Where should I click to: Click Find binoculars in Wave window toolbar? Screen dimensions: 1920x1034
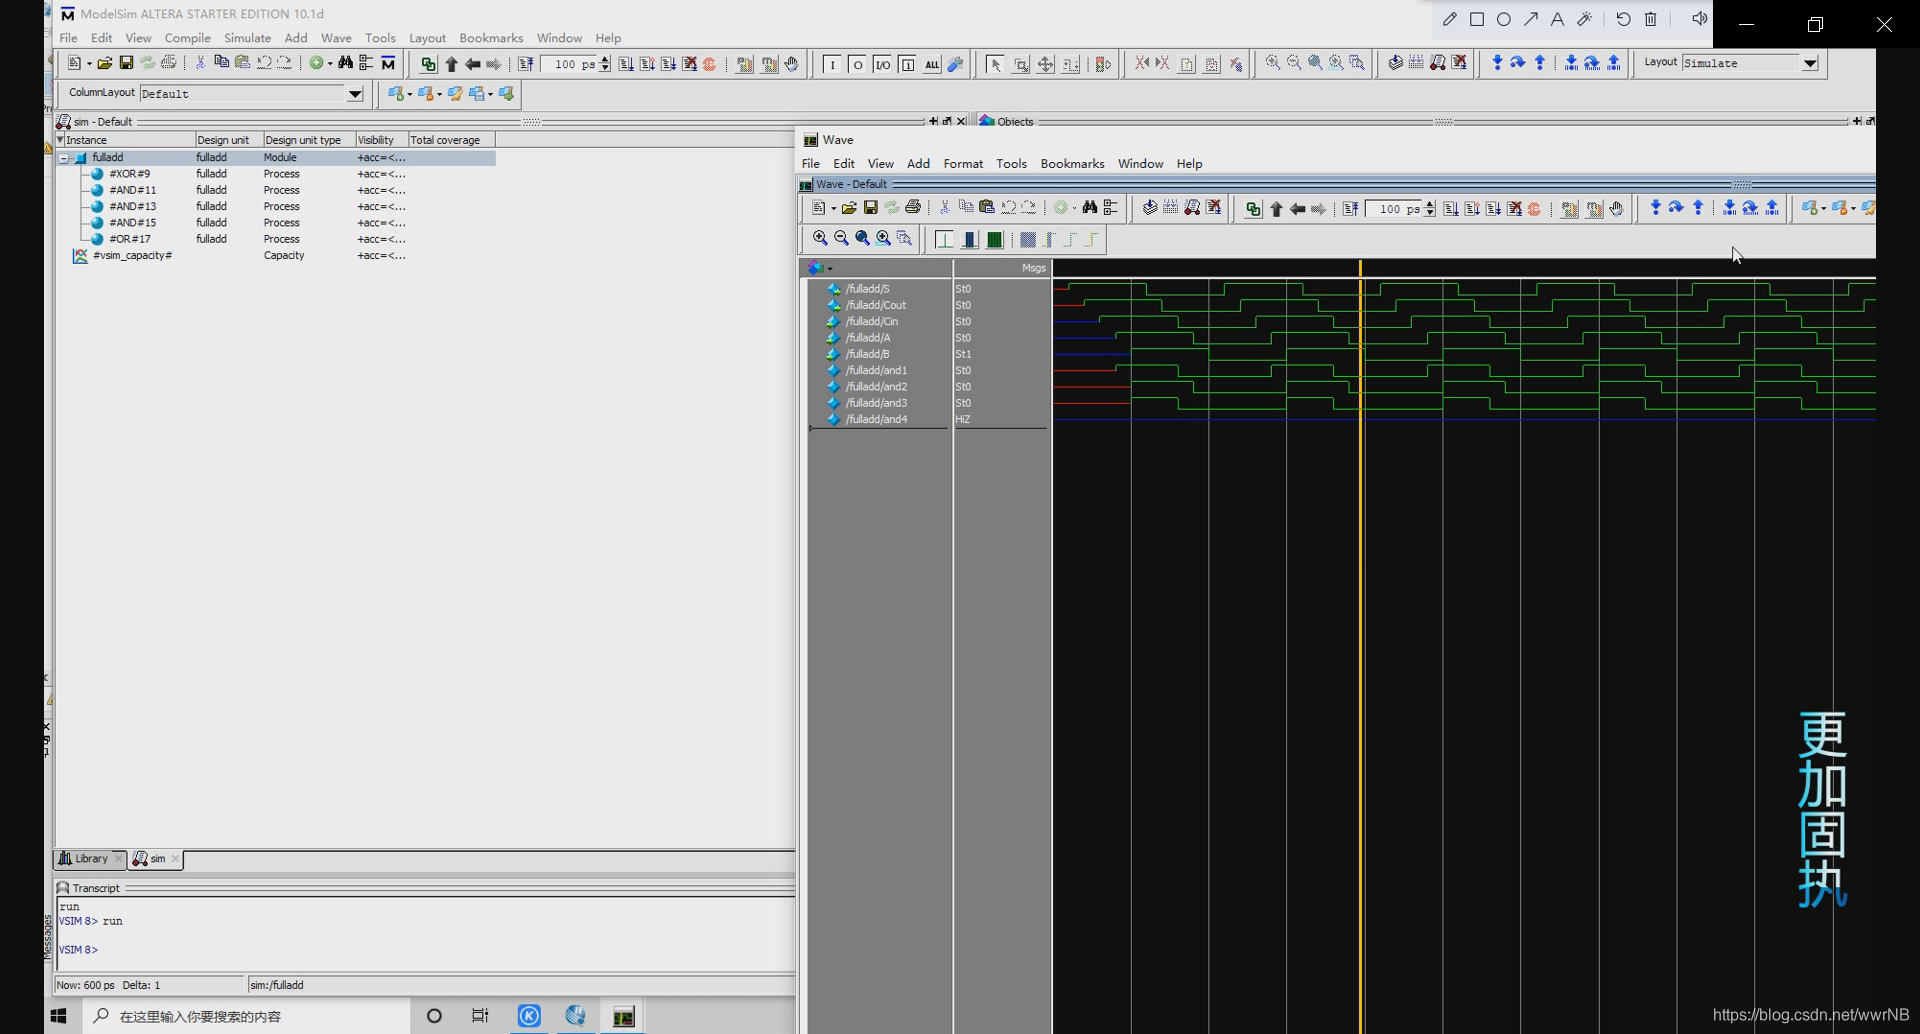pos(1090,208)
